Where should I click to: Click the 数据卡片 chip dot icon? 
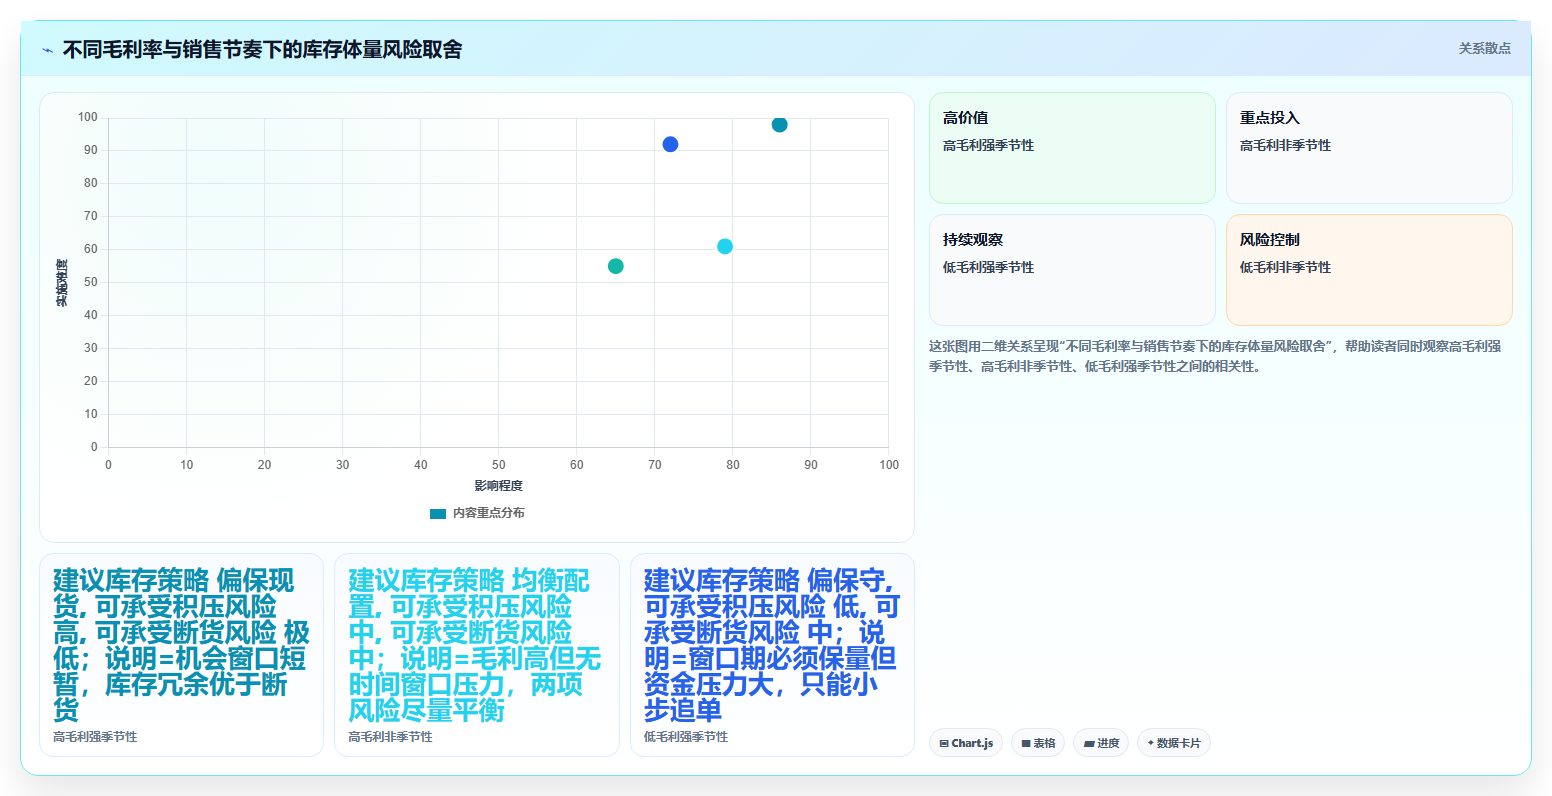tap(1150, 743)
